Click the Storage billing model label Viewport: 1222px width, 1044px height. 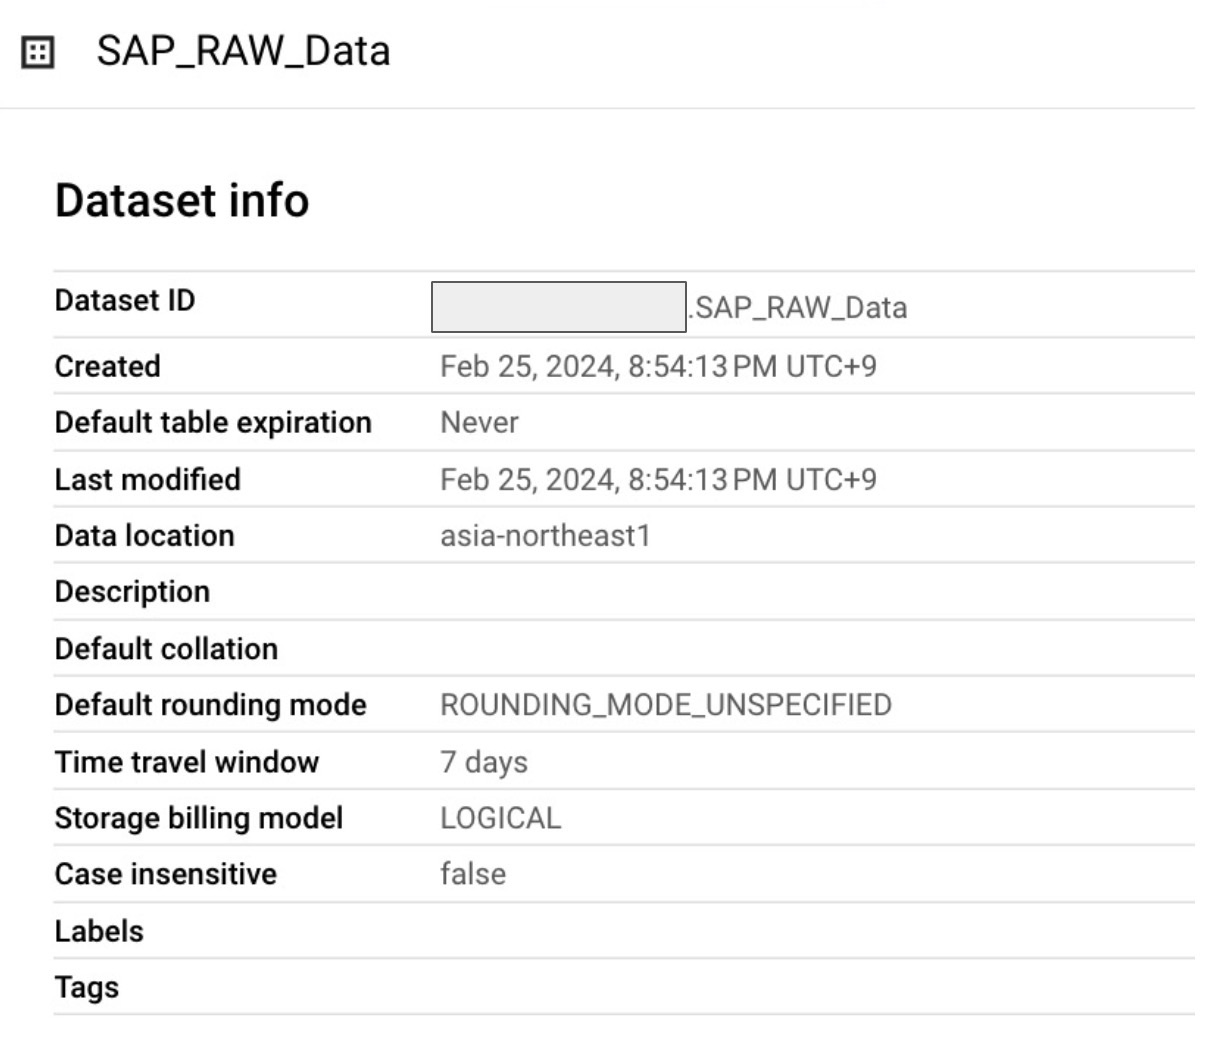pos(199,818)
